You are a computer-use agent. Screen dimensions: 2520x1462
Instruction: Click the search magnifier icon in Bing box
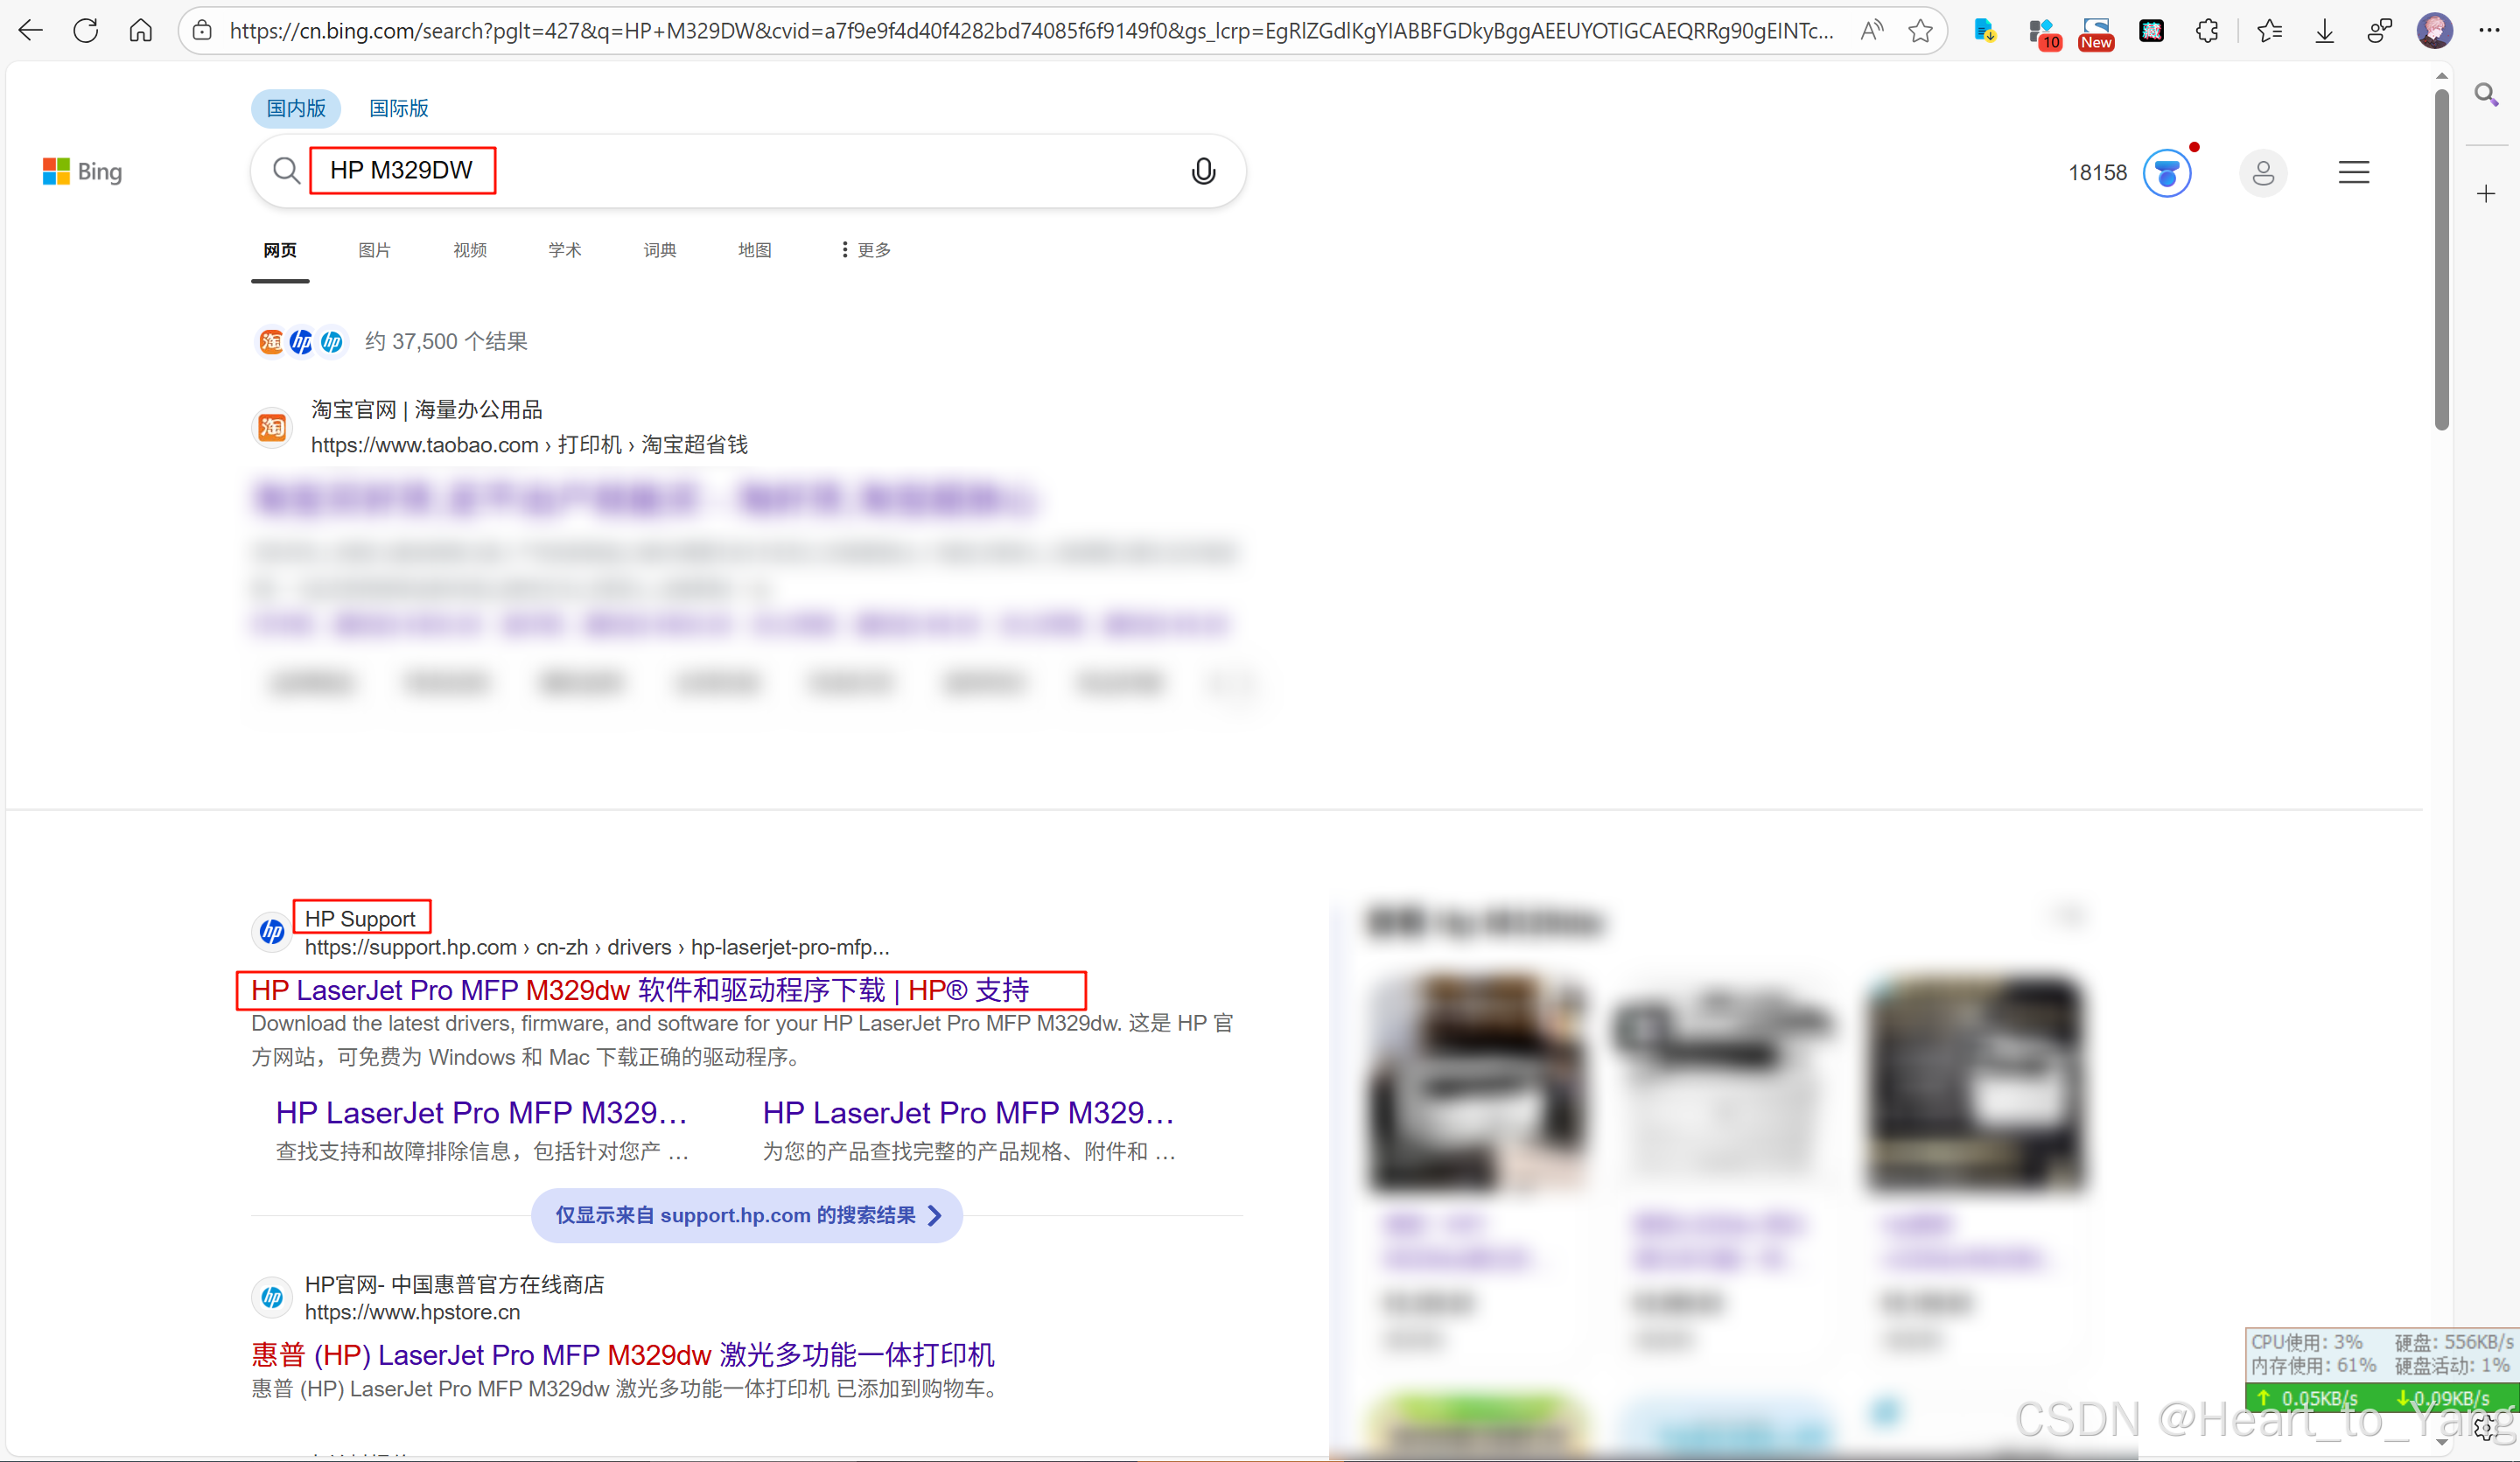click(286, 171)
